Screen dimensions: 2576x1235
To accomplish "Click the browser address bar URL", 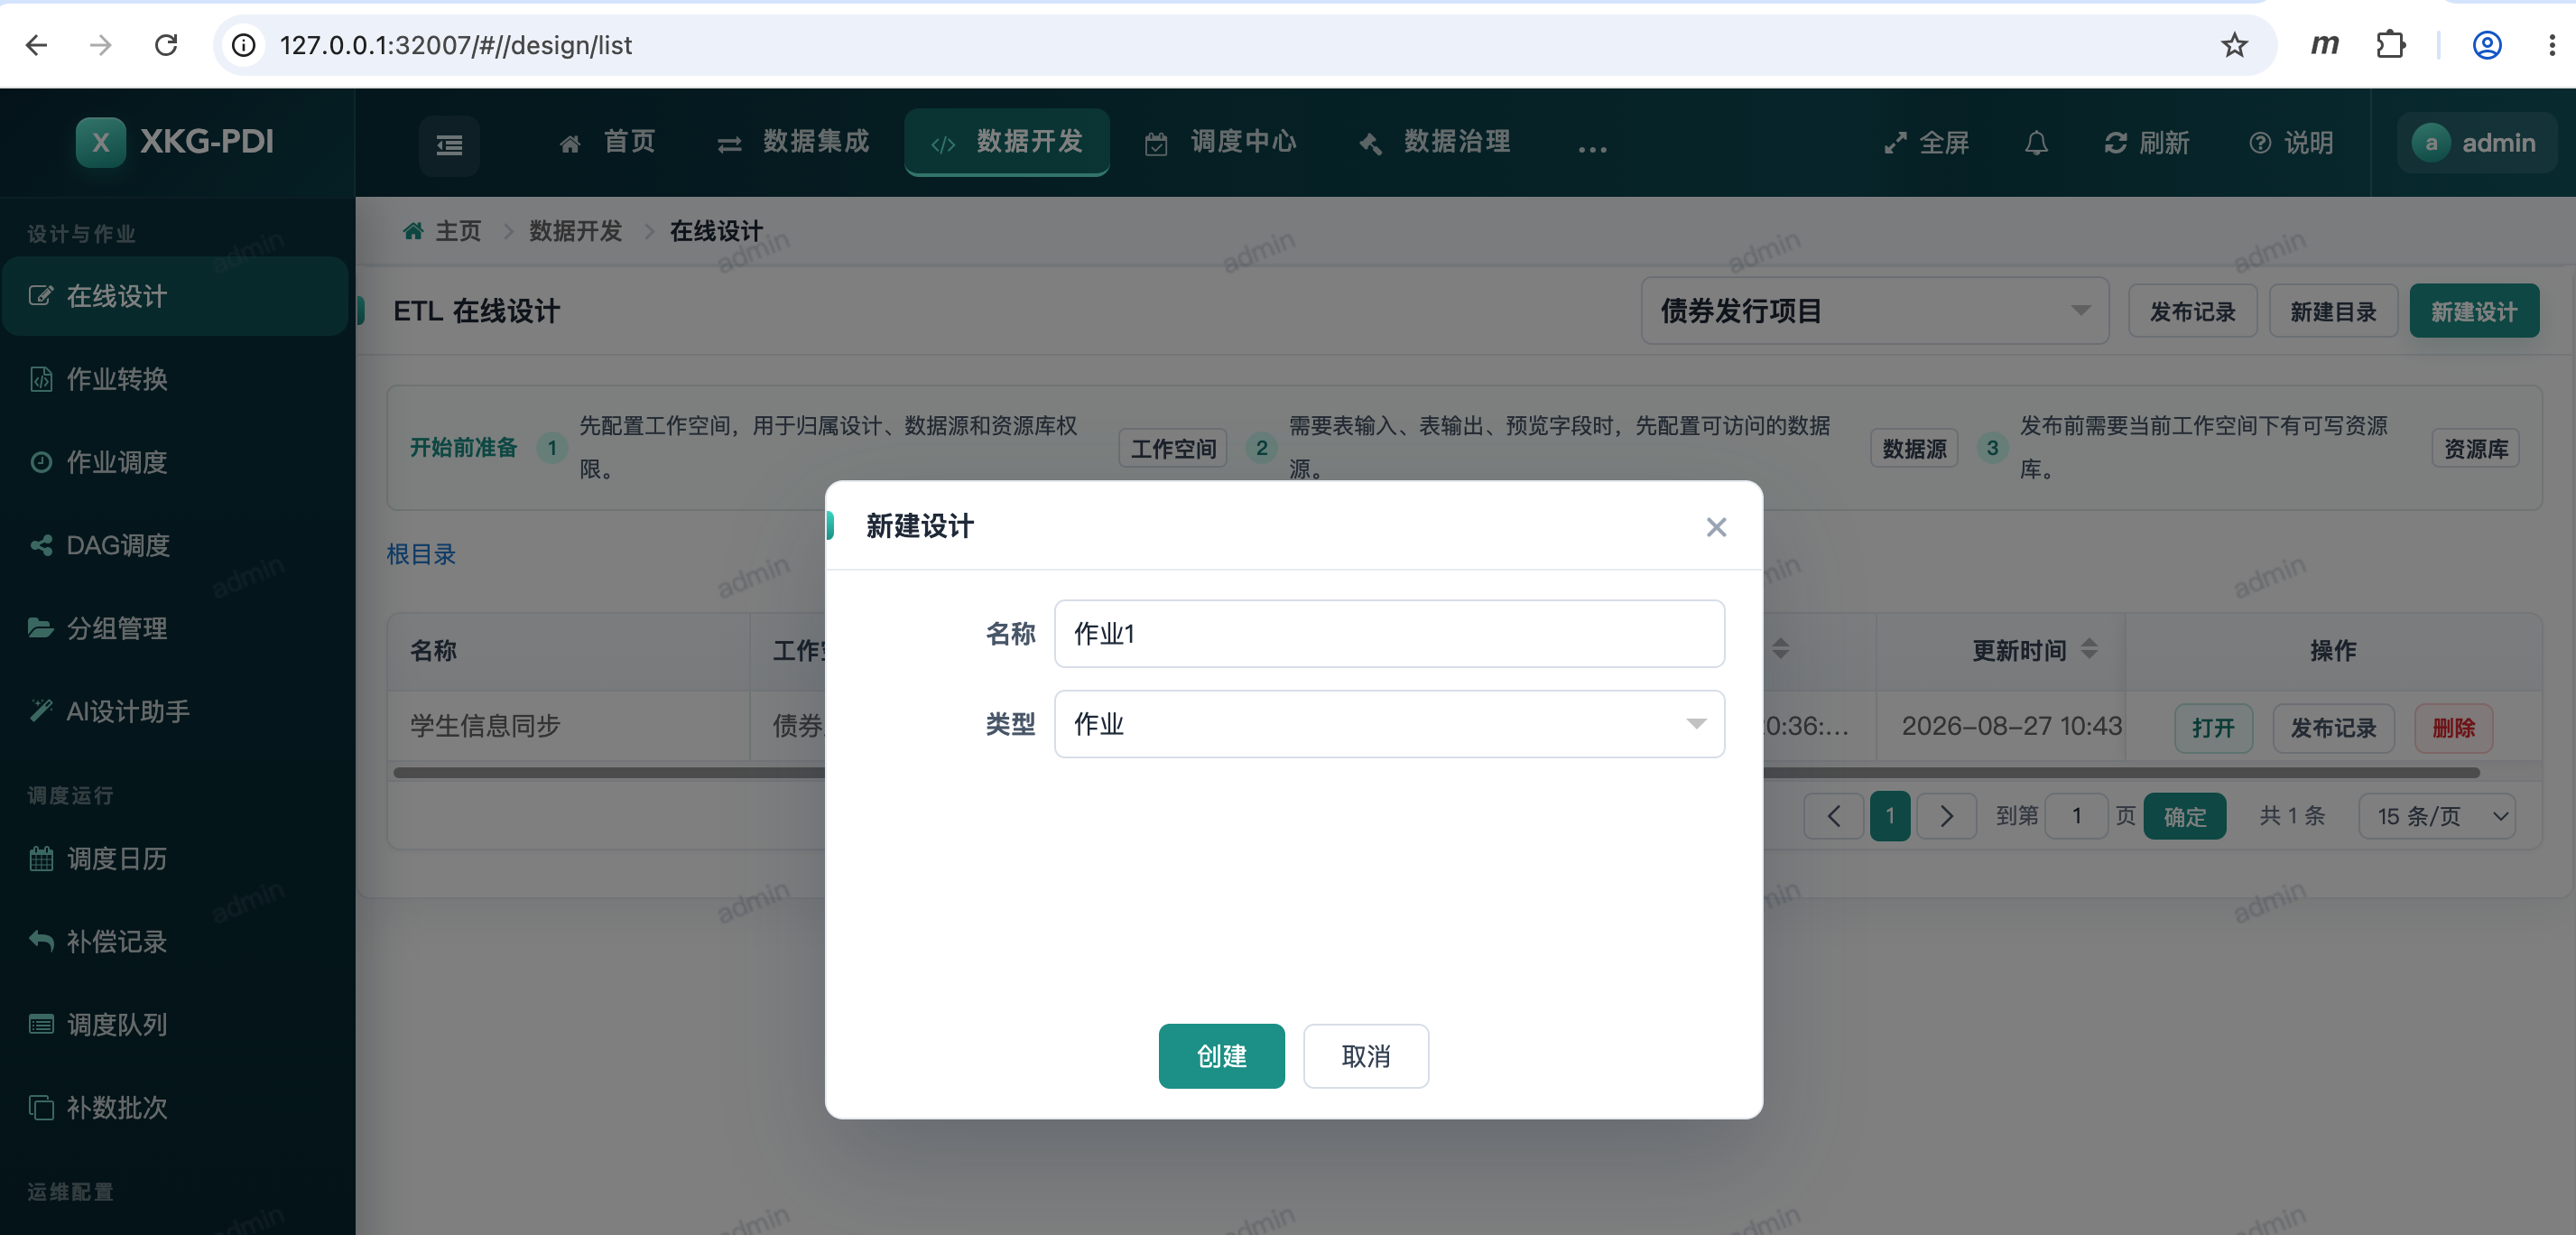I will coord(456,45).
